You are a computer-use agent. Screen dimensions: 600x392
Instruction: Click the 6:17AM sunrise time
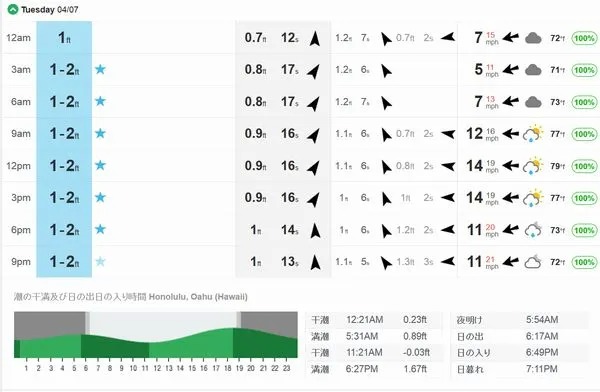click(x=542, y=336)
